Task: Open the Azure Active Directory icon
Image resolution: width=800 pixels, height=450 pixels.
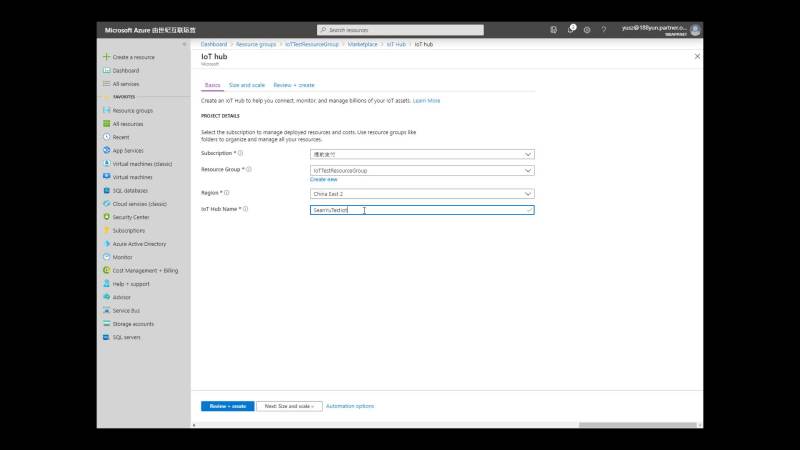Action: (106, 244)
